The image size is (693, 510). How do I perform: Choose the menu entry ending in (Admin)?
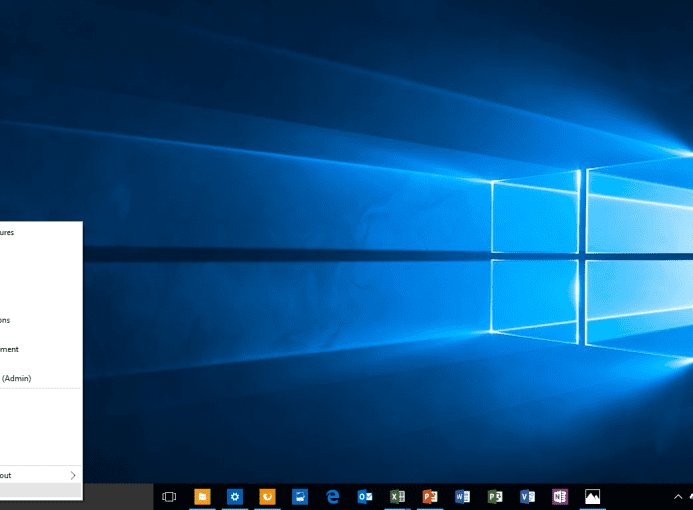point(41,378)
